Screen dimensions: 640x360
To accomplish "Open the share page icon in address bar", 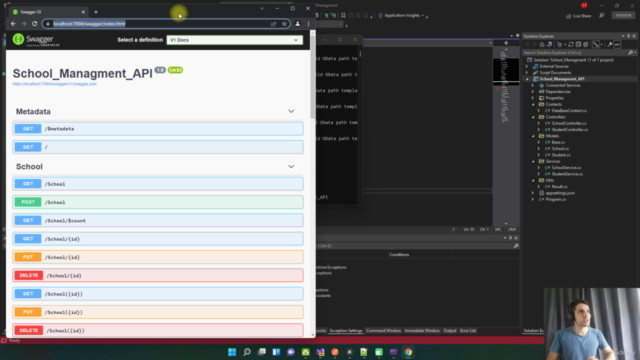I will pos(273,24).
